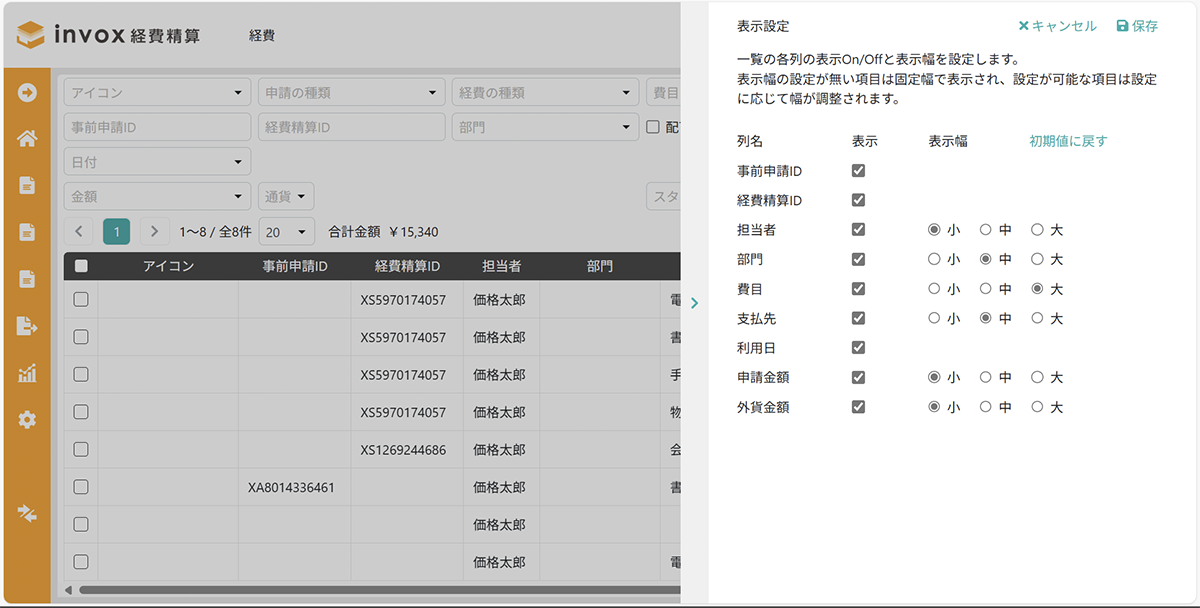Uncheck display checkbox for 事前申請ID

click(x=858, y=171)
